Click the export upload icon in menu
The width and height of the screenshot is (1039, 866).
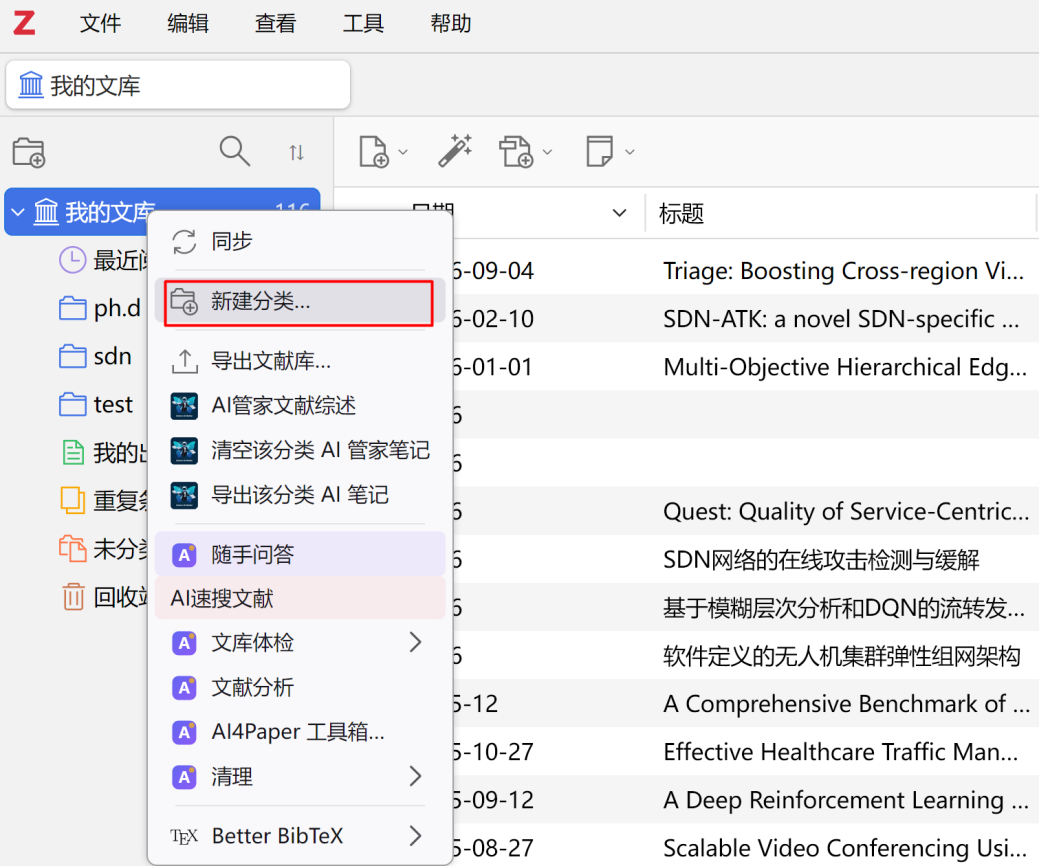184,361
